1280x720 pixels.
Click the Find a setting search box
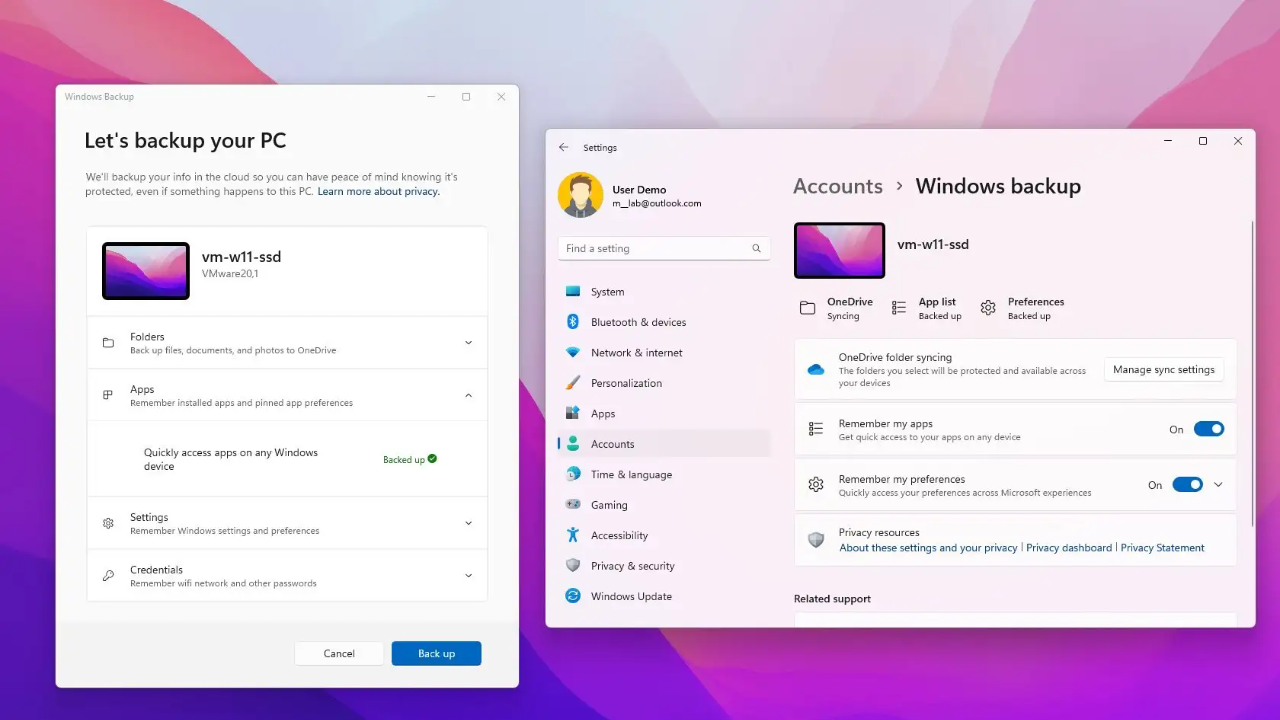pyautogui.click(x=664, y=248)
